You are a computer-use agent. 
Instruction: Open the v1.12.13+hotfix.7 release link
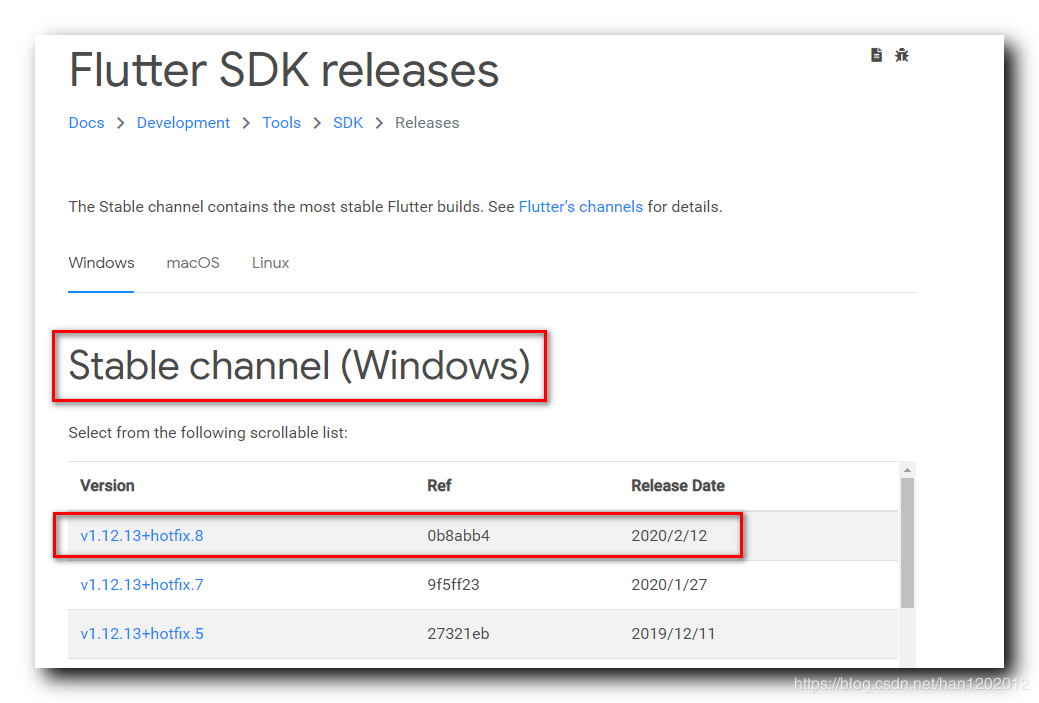[x=141, y=584]
